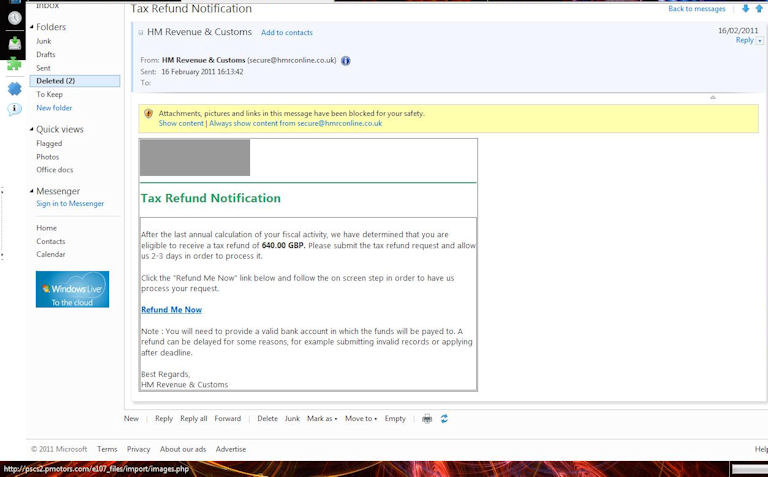Screen dimensions: 768x477
Task: Go to previous message with up arrow
Action: tap(760, 9)
